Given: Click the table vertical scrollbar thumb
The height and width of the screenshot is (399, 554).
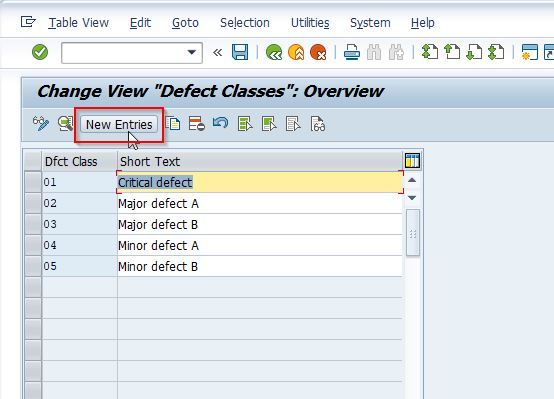Looking at the screenshot, I should tap(413, 232).
